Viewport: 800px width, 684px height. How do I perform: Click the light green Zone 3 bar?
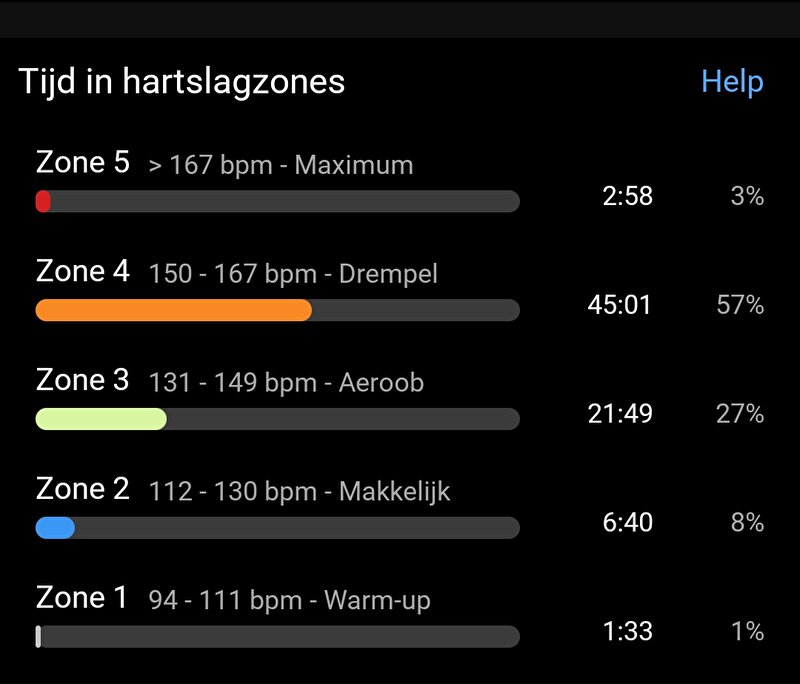(101, 419)
